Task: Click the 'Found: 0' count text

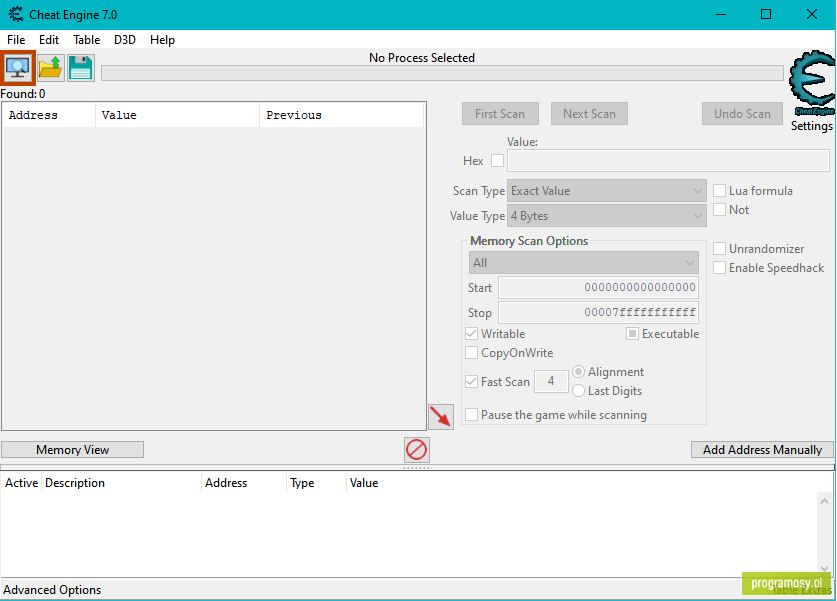Action: pos(23,94)
